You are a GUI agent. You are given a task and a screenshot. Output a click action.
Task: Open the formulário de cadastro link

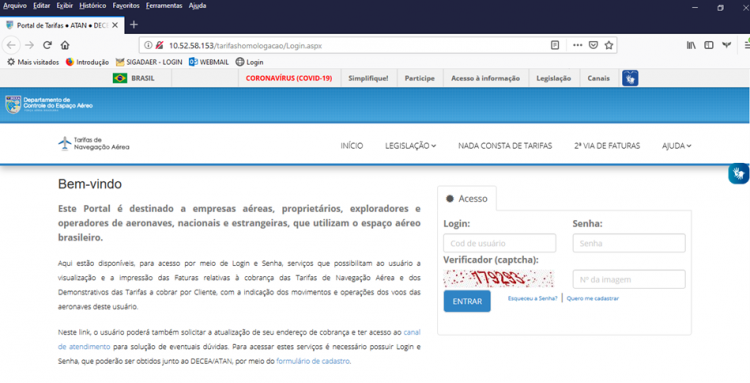(x=313, y=361)
